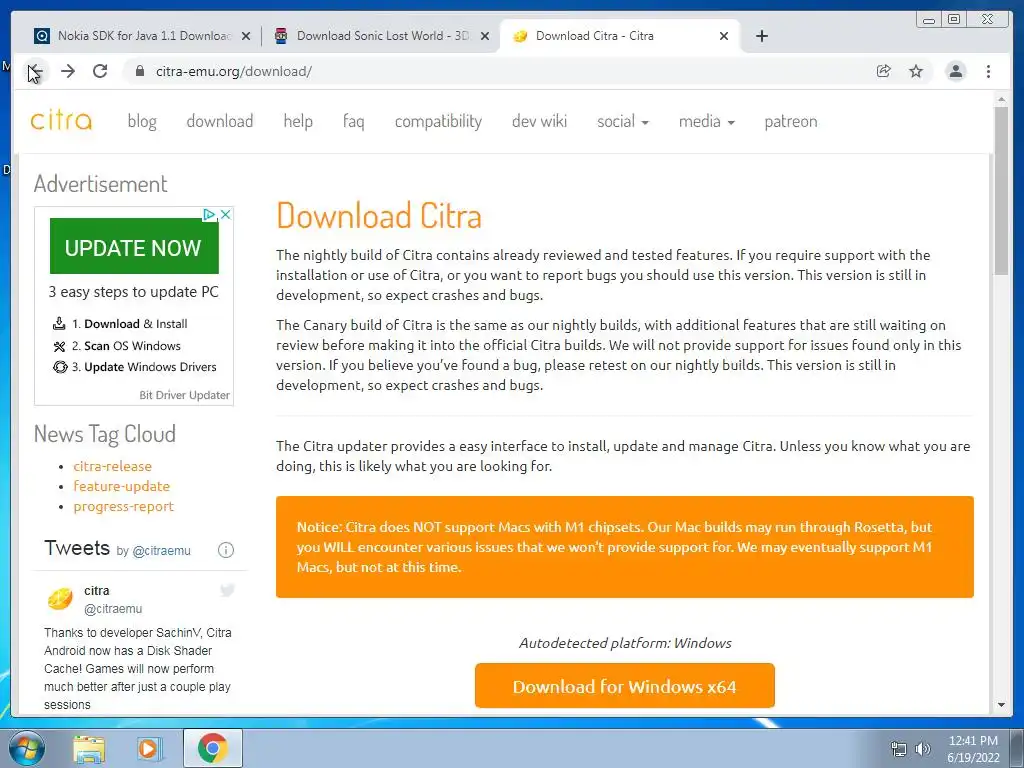Click the Citra logo in the header

[x=61, y=121]
